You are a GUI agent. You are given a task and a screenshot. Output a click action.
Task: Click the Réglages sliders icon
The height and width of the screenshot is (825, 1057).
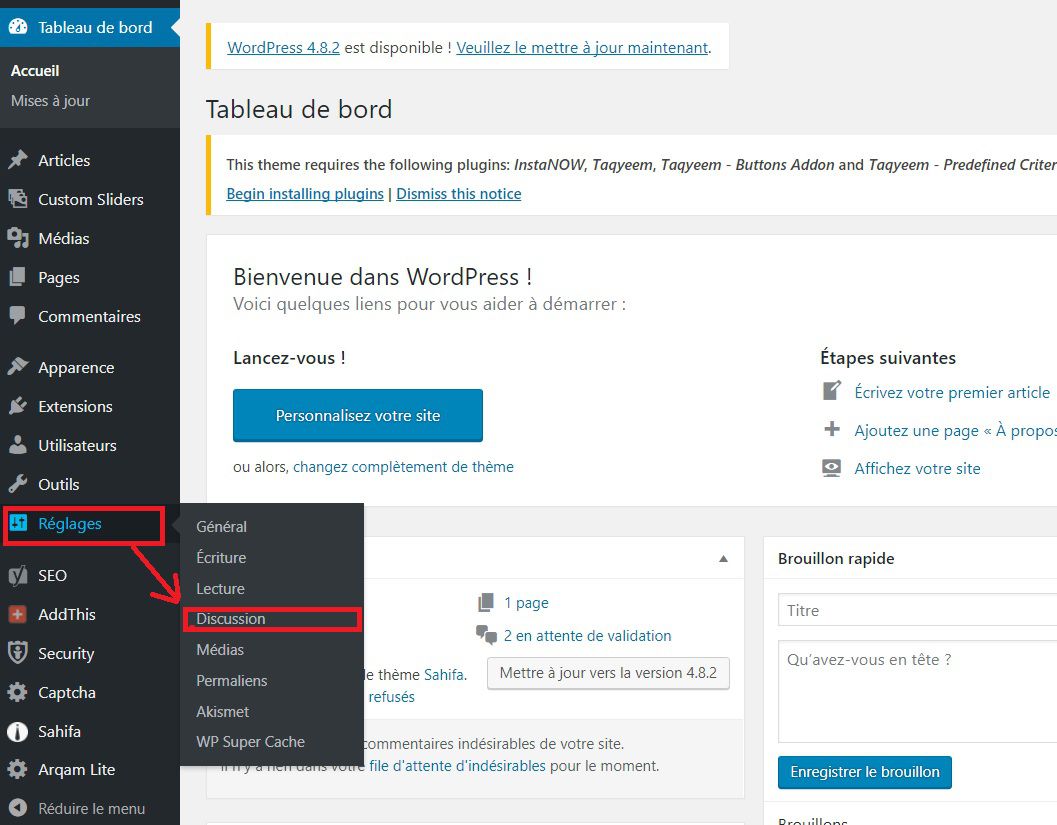(x=18, y=523)
